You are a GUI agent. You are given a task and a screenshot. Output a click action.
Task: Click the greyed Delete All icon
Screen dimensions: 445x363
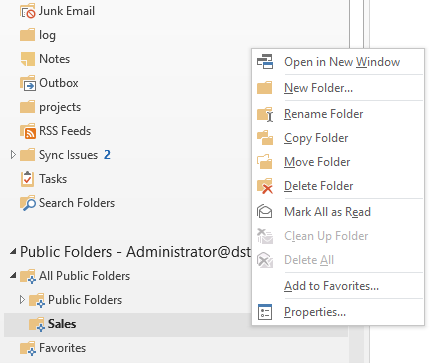(265, 260)
